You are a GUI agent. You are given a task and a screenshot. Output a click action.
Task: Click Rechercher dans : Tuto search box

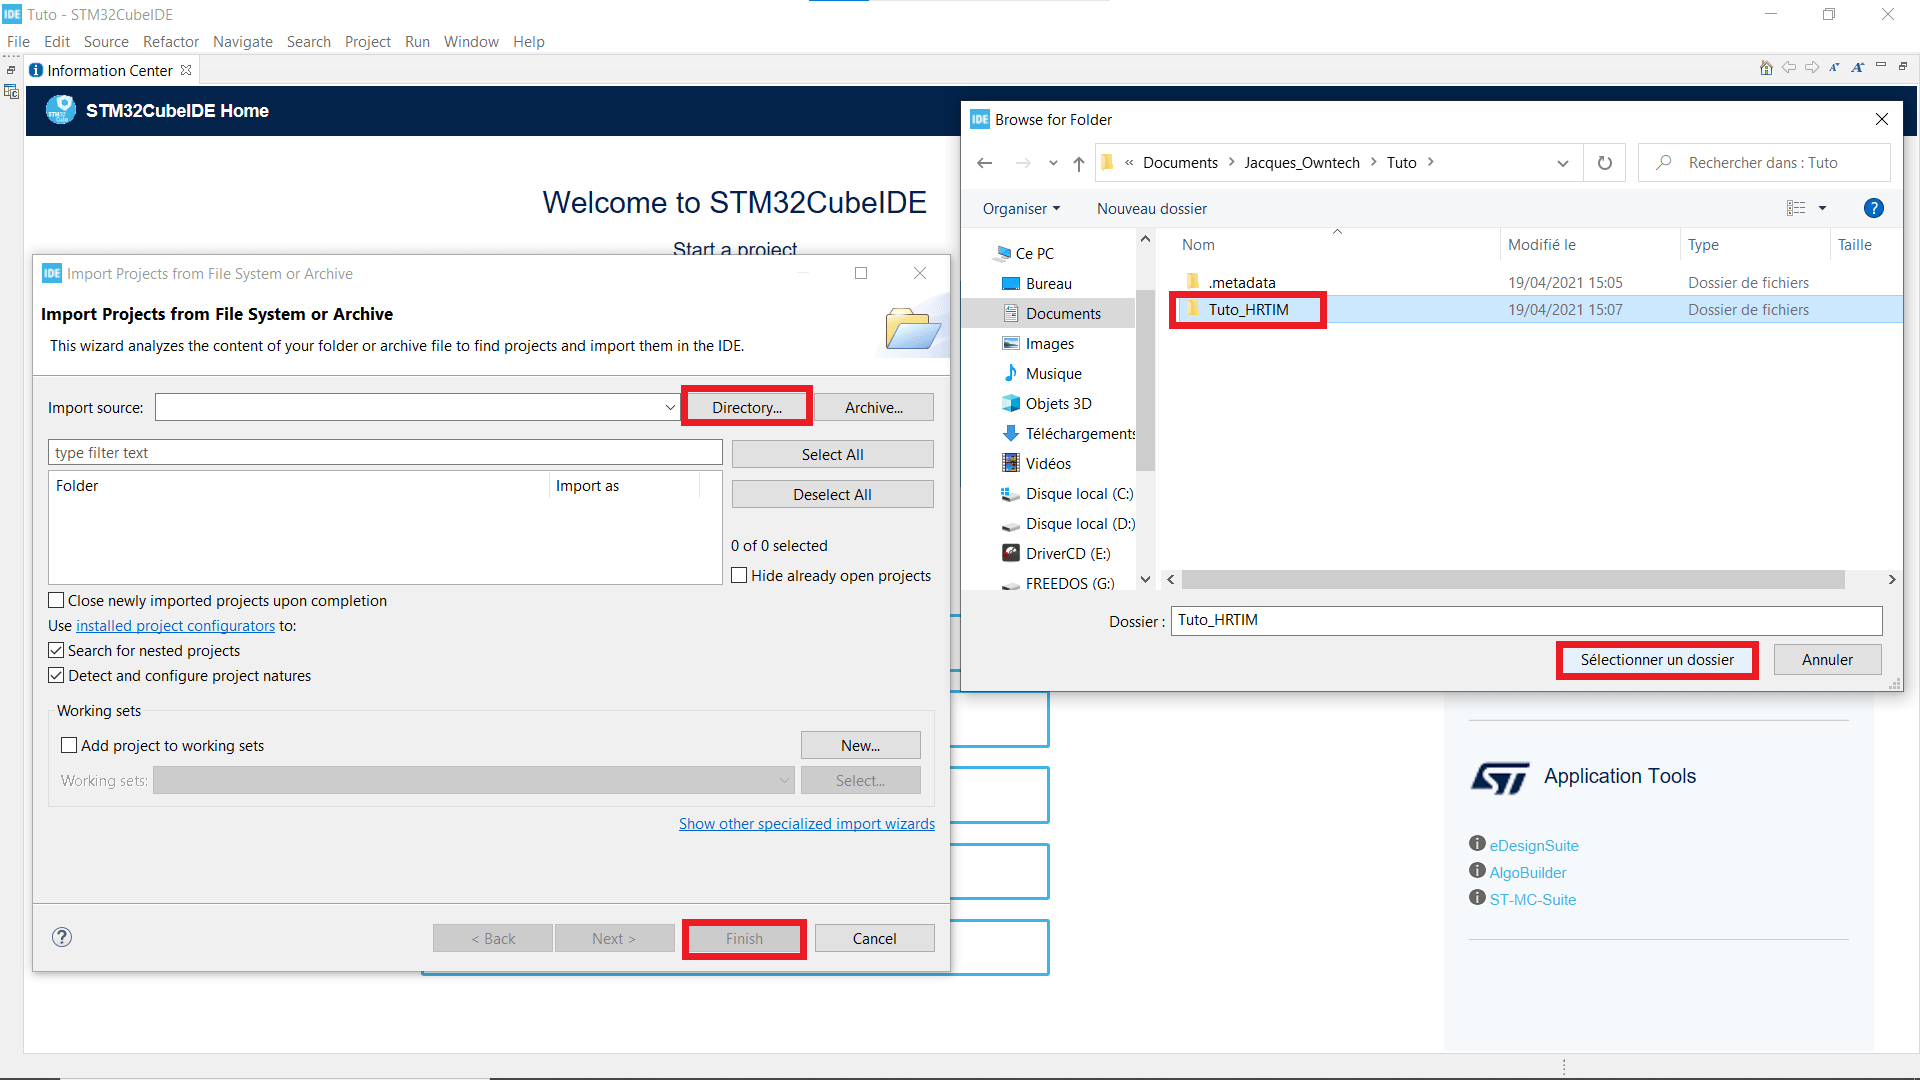pyautogui.click(x=1764, y=163)
